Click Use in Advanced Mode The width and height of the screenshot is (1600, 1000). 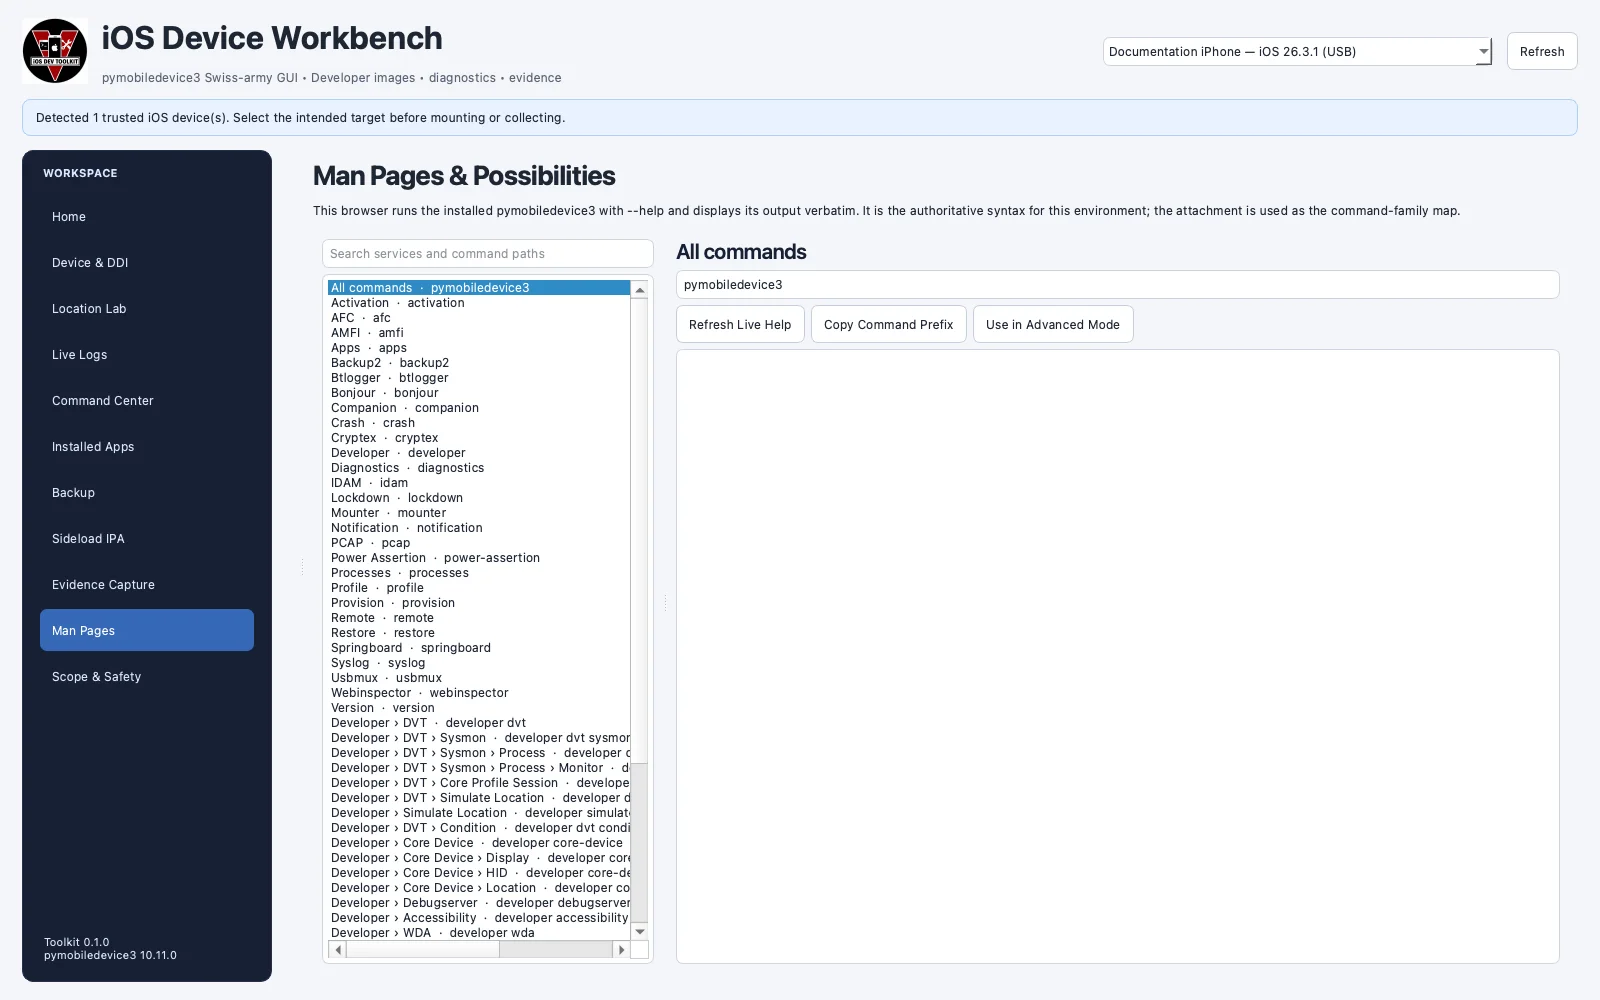[1052, 325]
